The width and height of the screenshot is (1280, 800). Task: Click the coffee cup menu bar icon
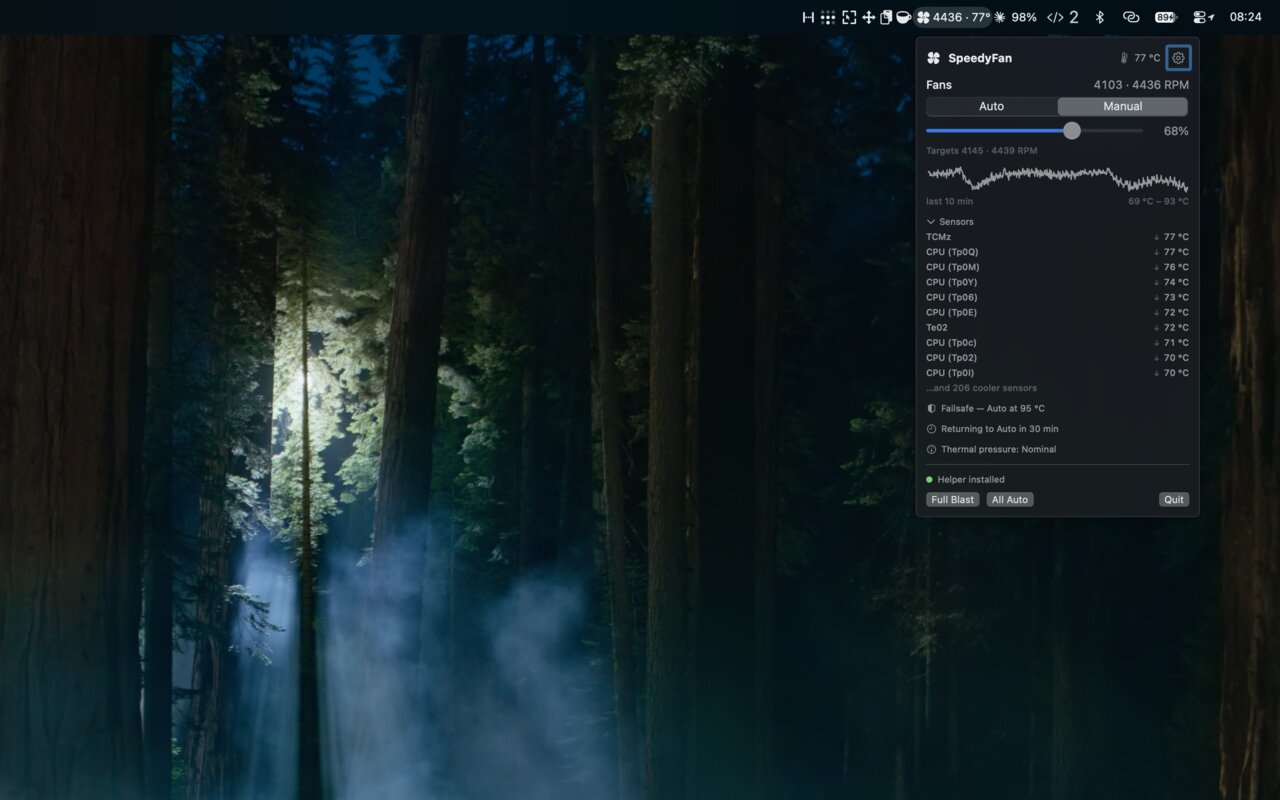pyautogui.click(x=903, y=17)
